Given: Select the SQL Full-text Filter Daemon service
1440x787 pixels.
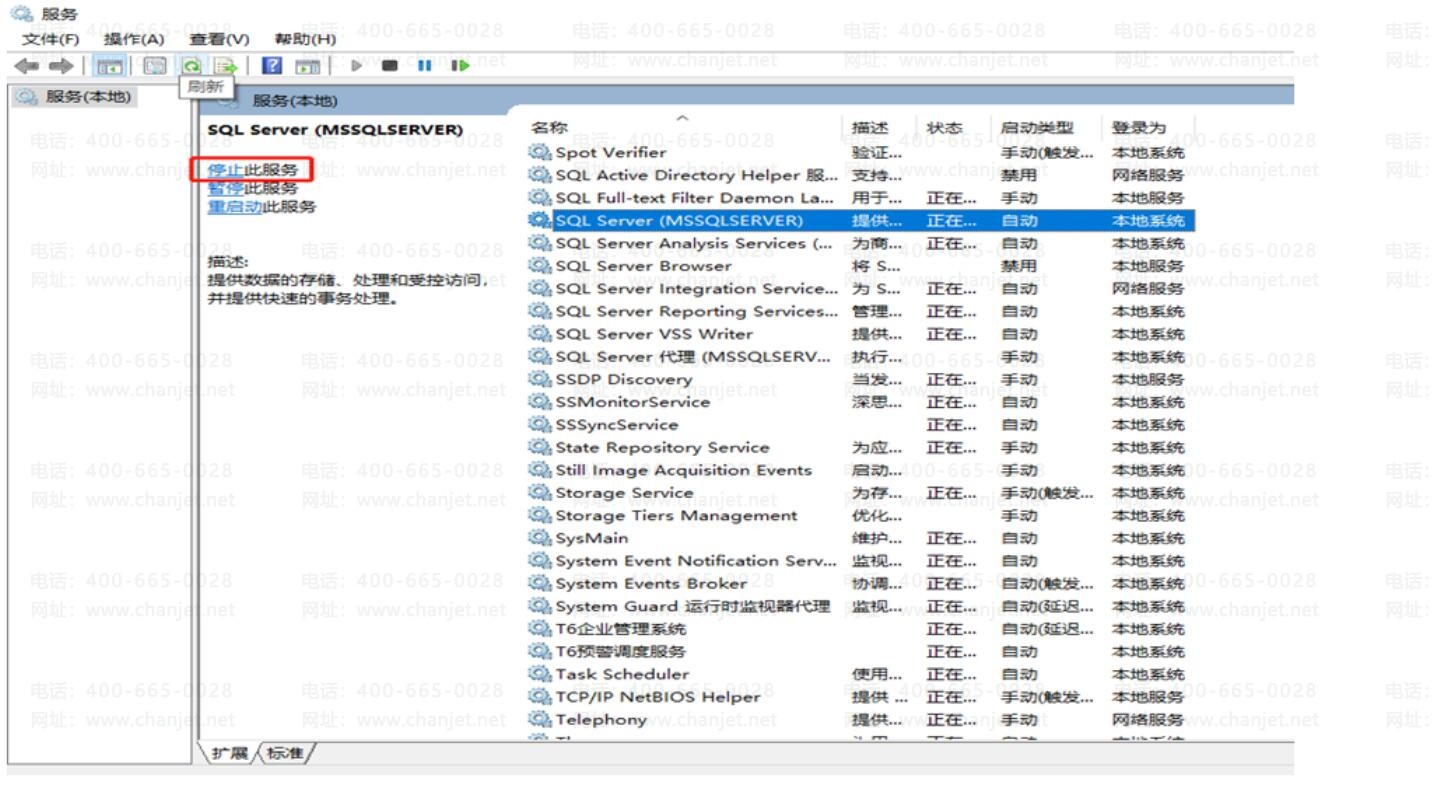Looking at the screenshot, I should pyautogui.click(x=860, y=198).
